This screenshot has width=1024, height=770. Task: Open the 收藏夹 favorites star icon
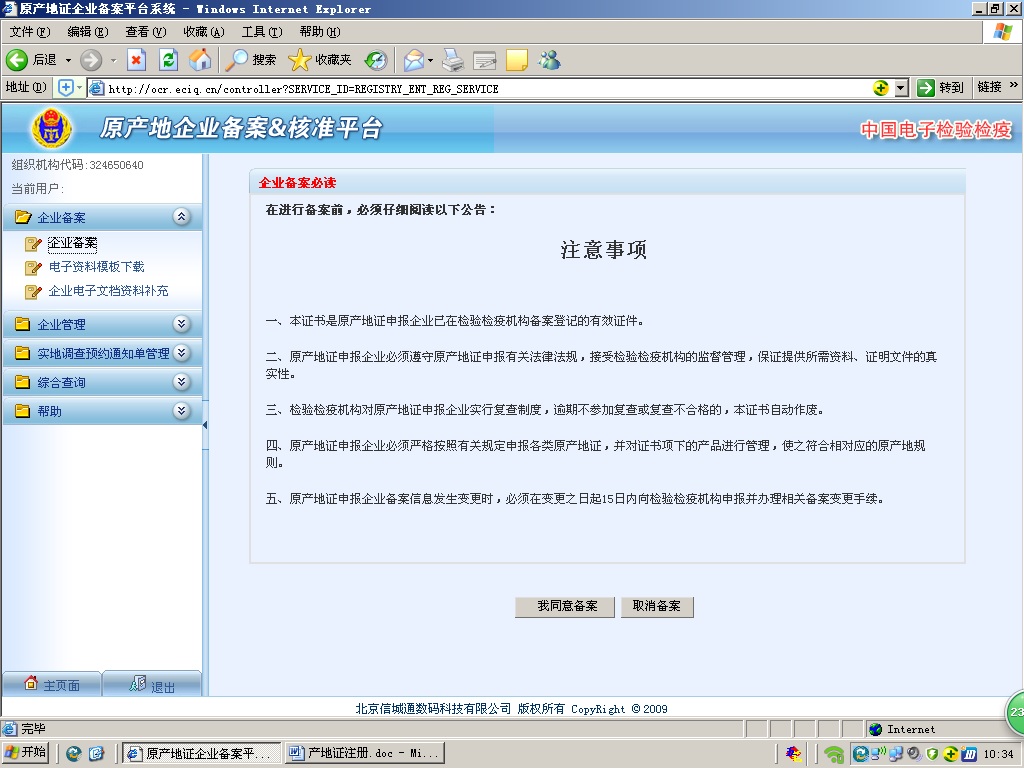coord(303,60)
